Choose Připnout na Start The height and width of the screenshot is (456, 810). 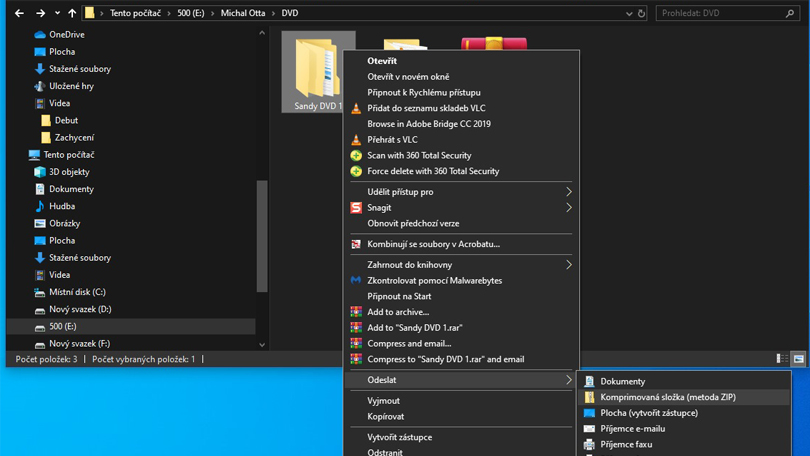[x=399, y=296]
